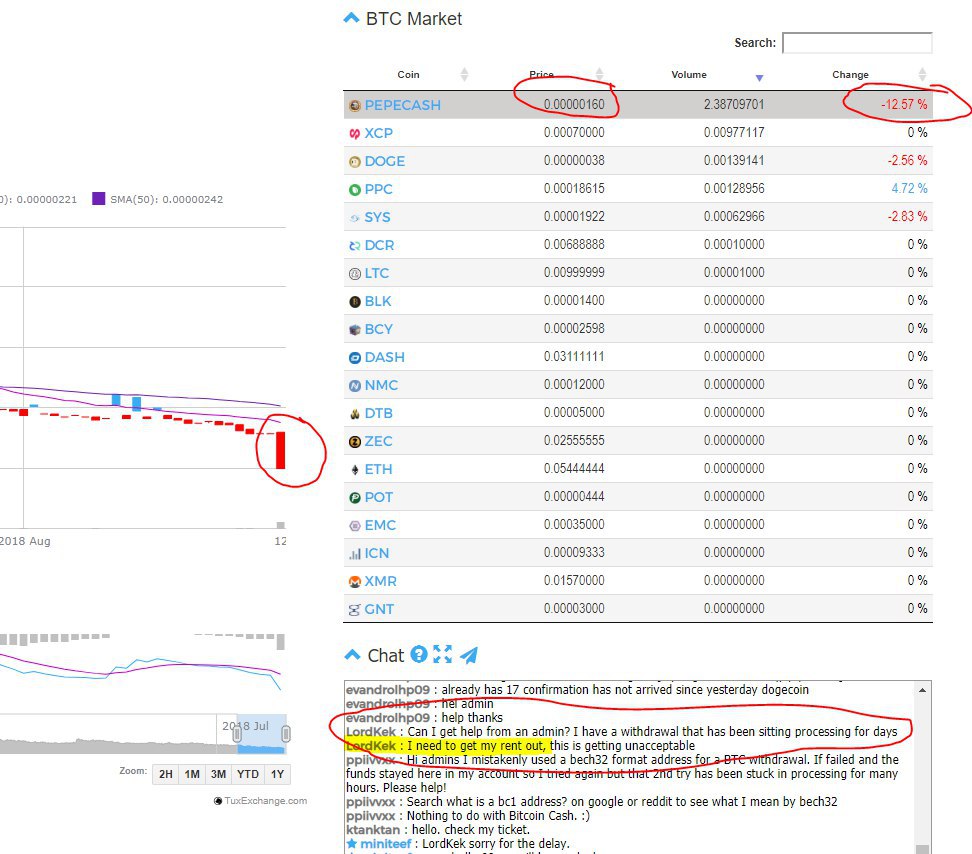
Task: Click SYS change value -2.83 %
Action: 908,216
